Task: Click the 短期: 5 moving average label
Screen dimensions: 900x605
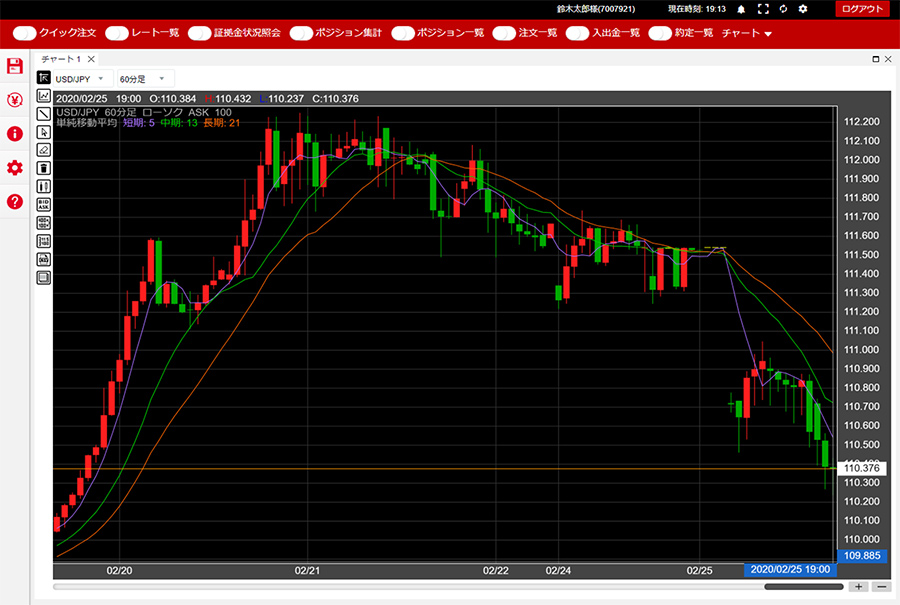Action: pyautogui.click(x=139, y=123)
